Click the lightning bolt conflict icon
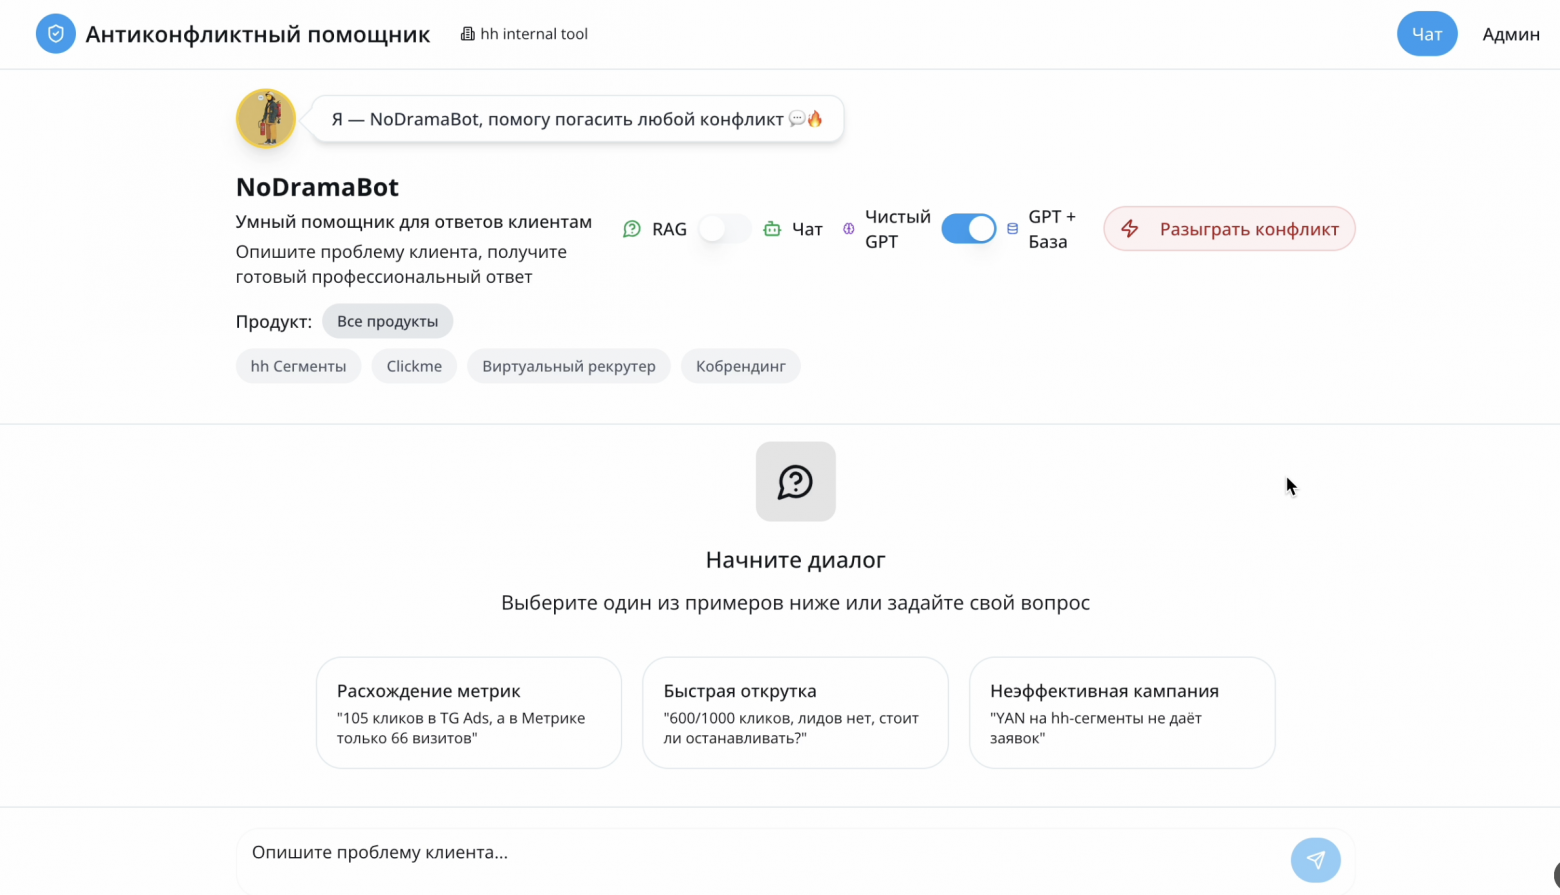The height and width of the screenshot is (895, 1560). tap(1130, 229)
